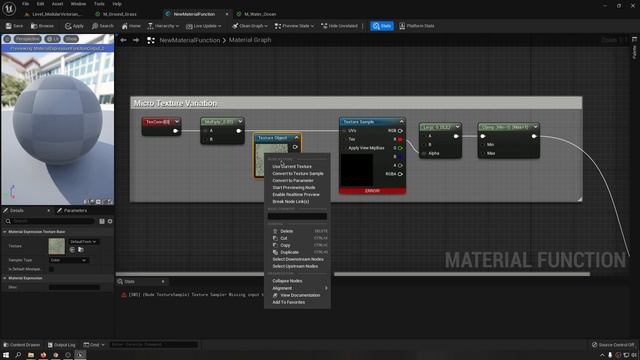Click the Clamp node Min input pin
Screen dimensions: 640x360
point(483,144)
